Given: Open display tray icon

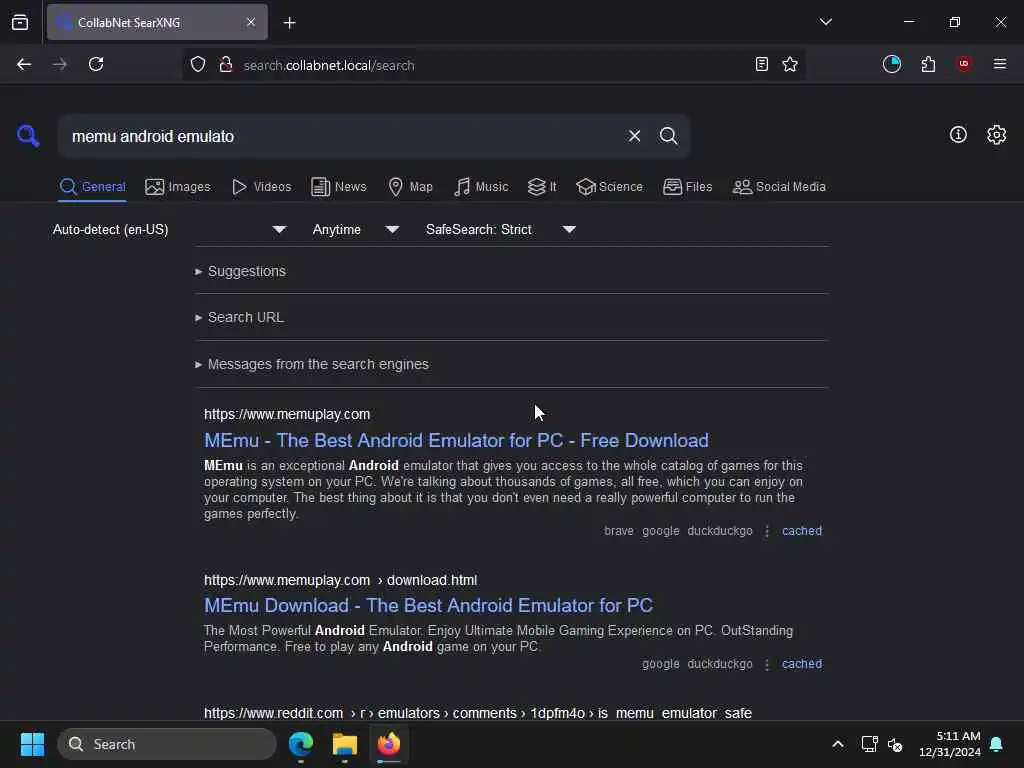Looking at the screenshot, I should click(x=869, y=744).
